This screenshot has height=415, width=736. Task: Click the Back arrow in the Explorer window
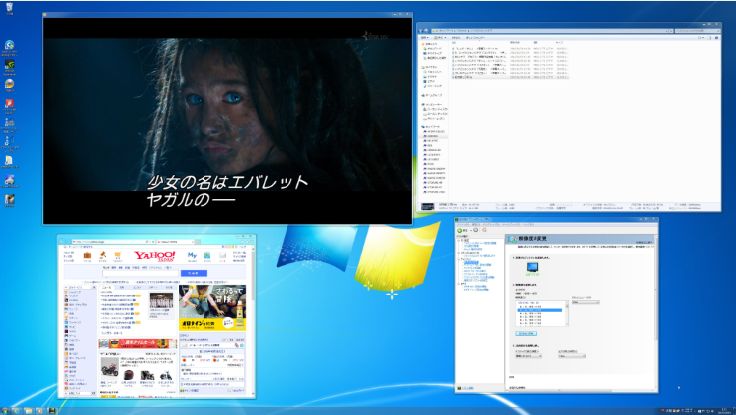click(420, 31)
